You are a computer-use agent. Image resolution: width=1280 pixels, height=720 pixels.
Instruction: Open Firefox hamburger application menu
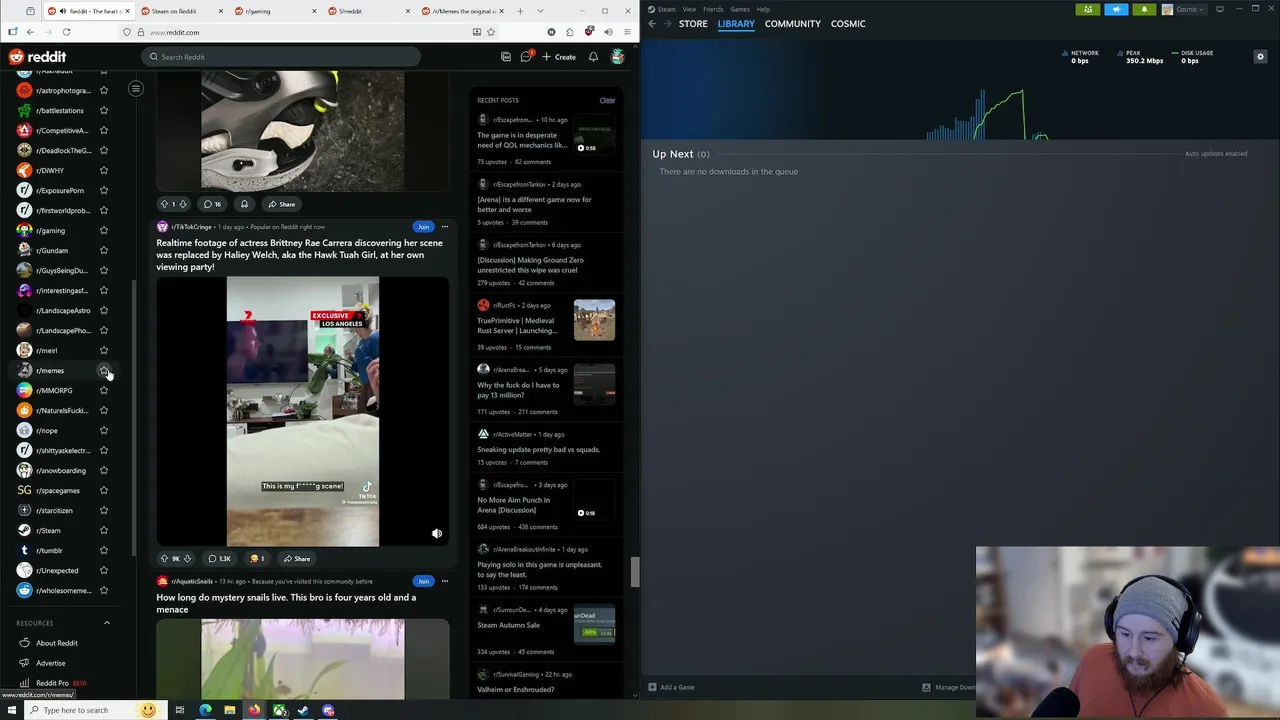[x=627, y=32]
